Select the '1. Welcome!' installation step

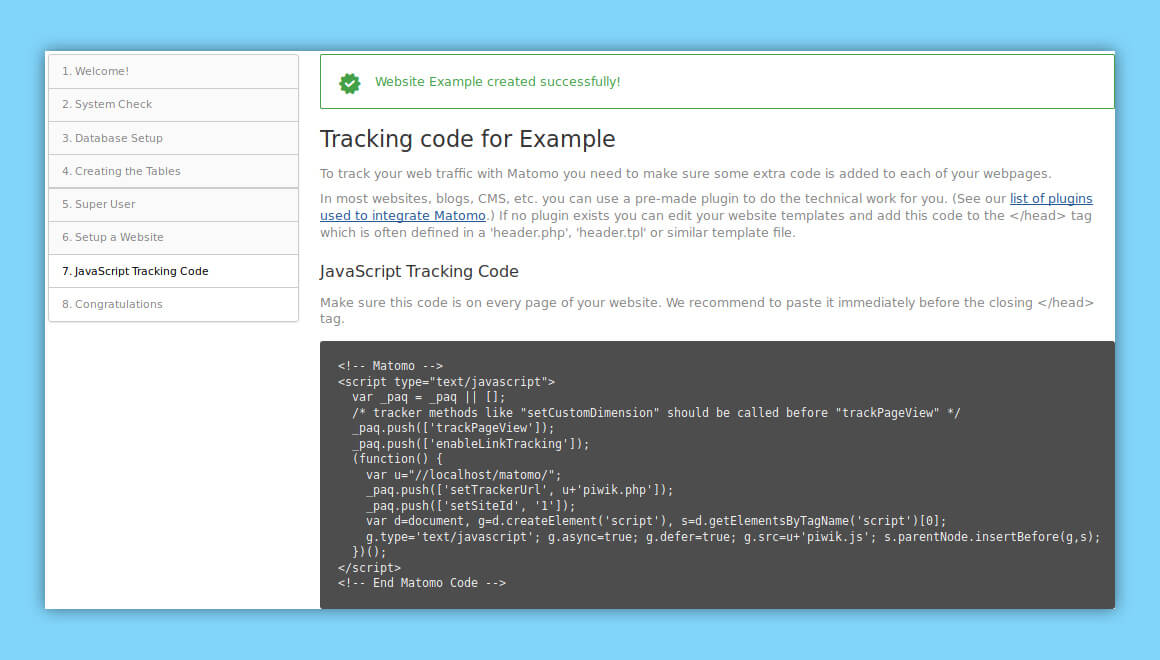click(x=173, y=71)
